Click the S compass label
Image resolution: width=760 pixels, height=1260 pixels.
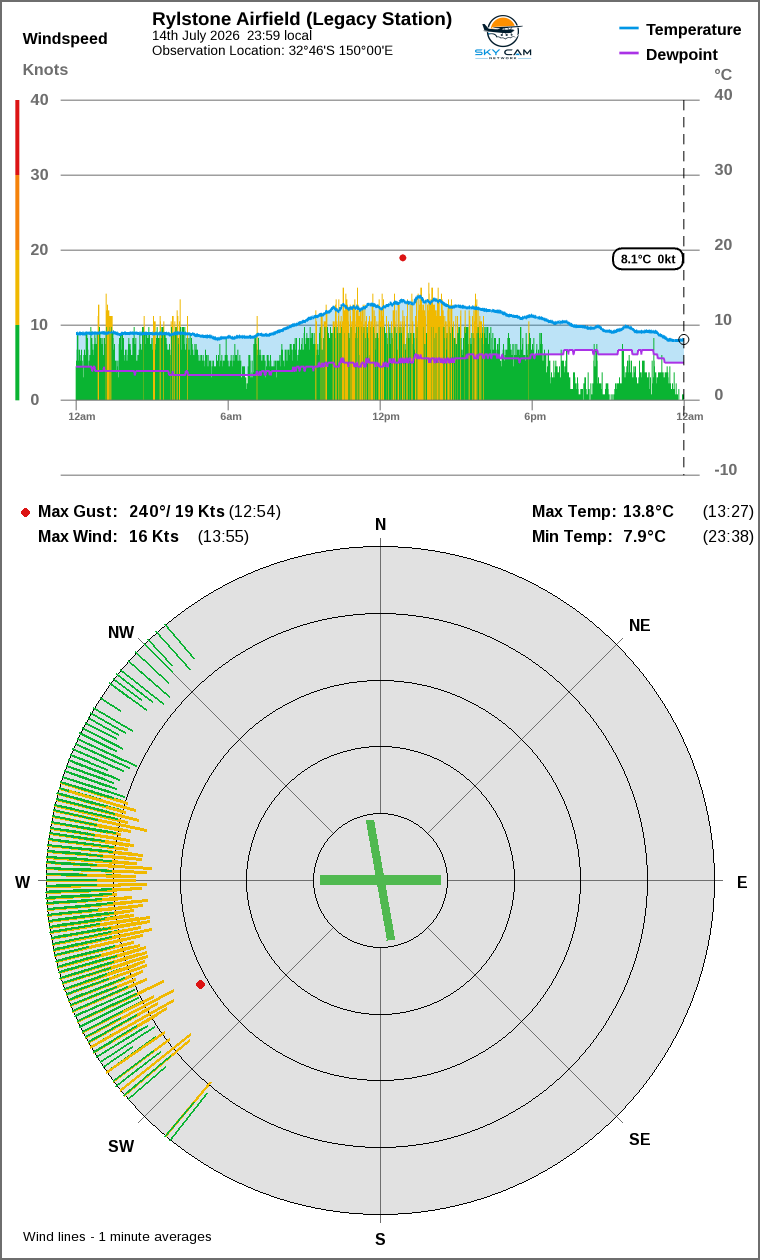[380, 1239]
